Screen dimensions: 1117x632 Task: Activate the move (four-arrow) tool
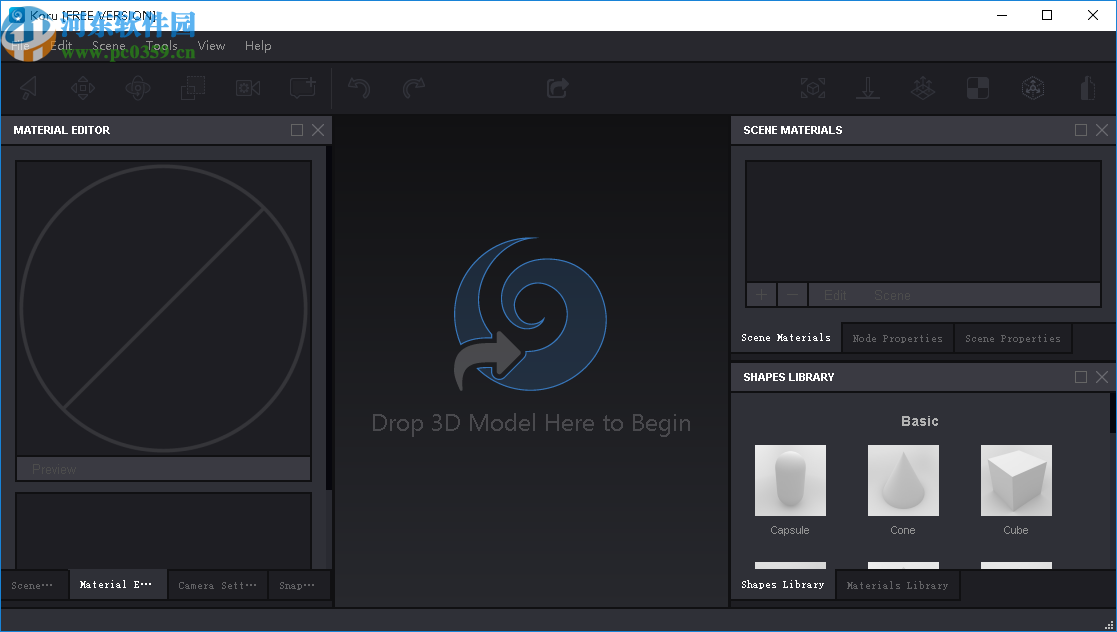(83, 88)
